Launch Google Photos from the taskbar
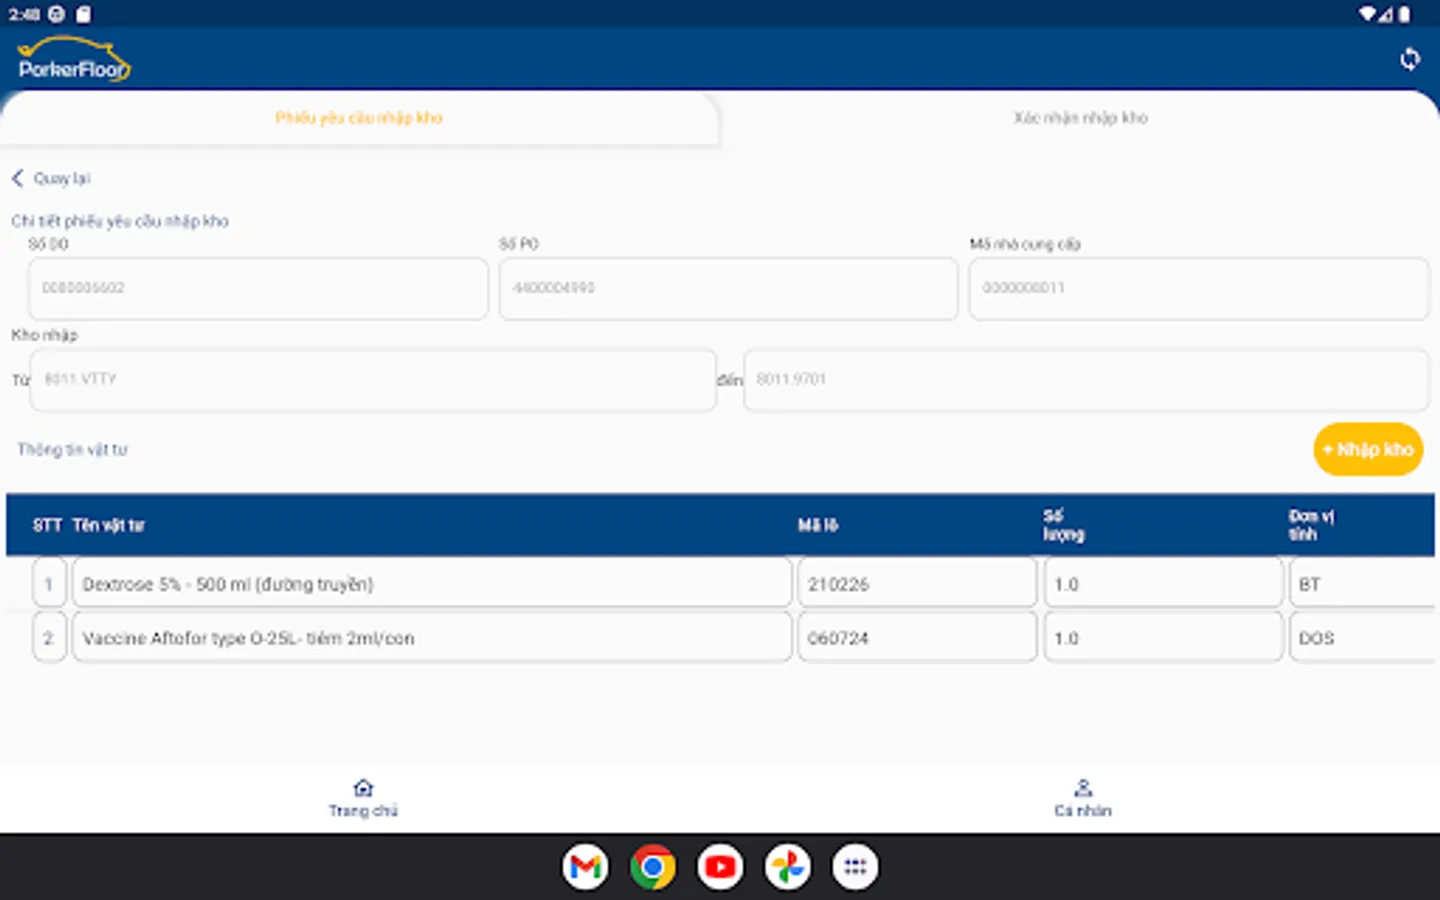The width and height of the screenshot is (1440, 900). coord(788,867)
